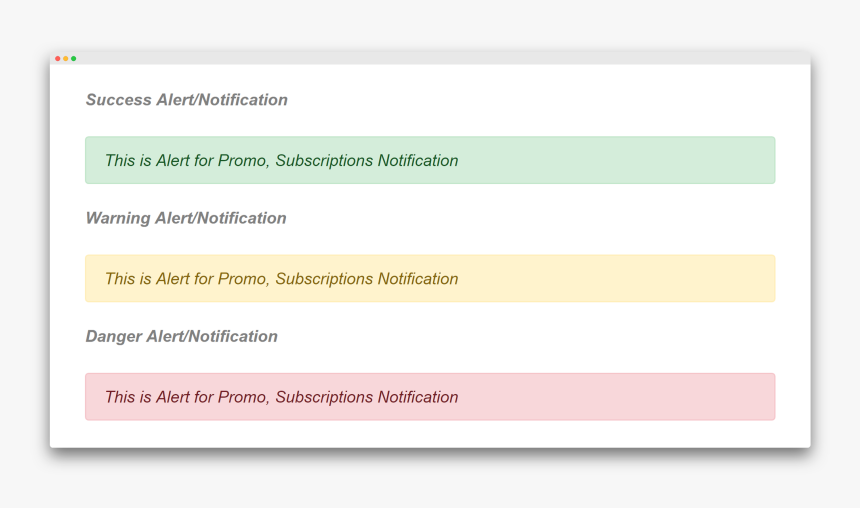Select the Warning Alert/Notification heading
860x508 pixels.
point(186,218)
